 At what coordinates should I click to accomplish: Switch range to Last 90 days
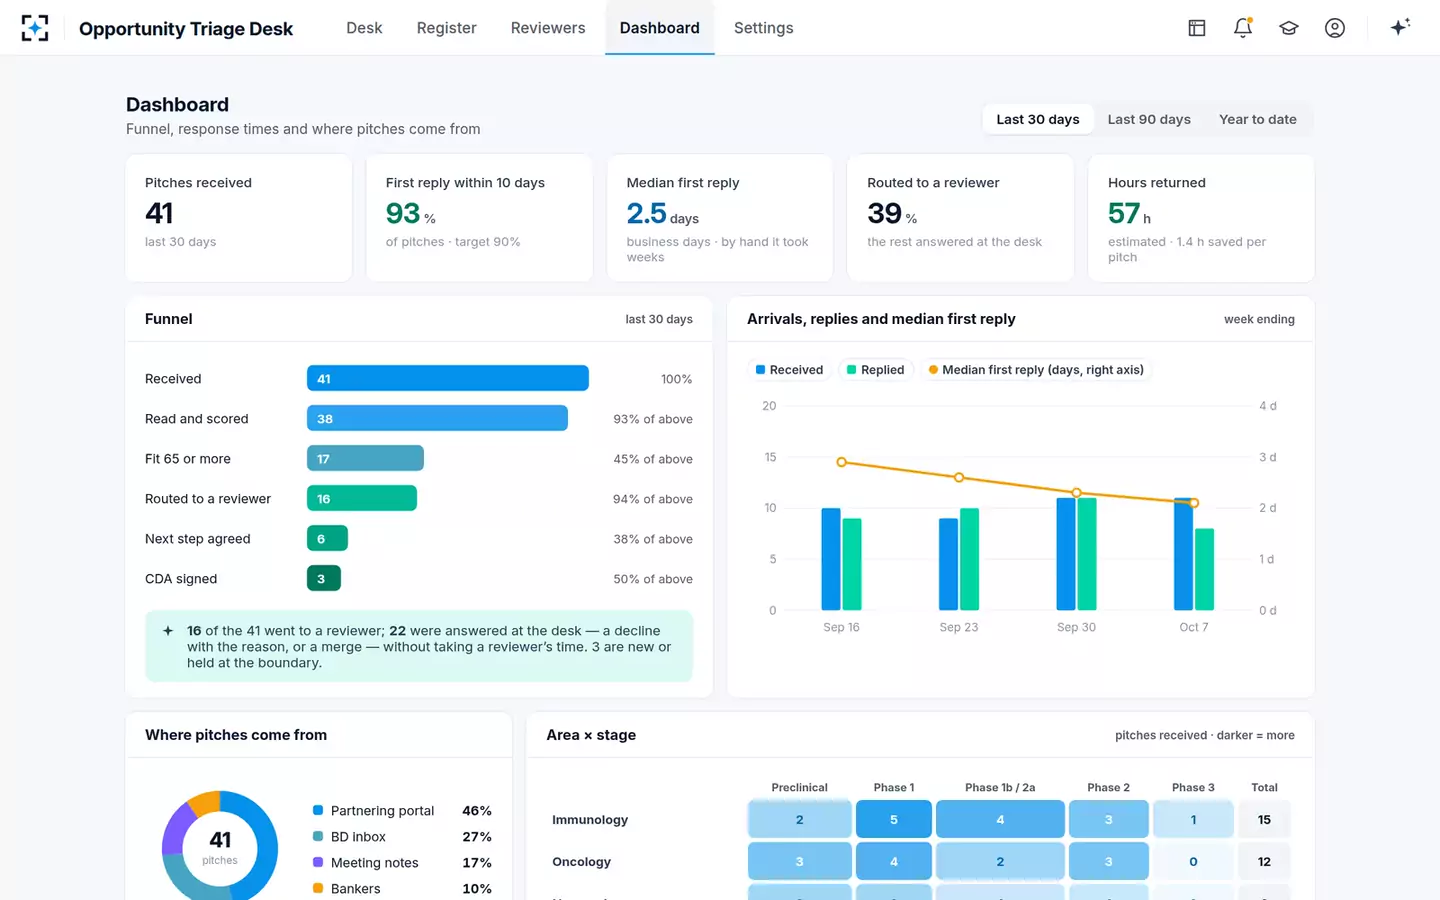click(x=1149, y=119)
